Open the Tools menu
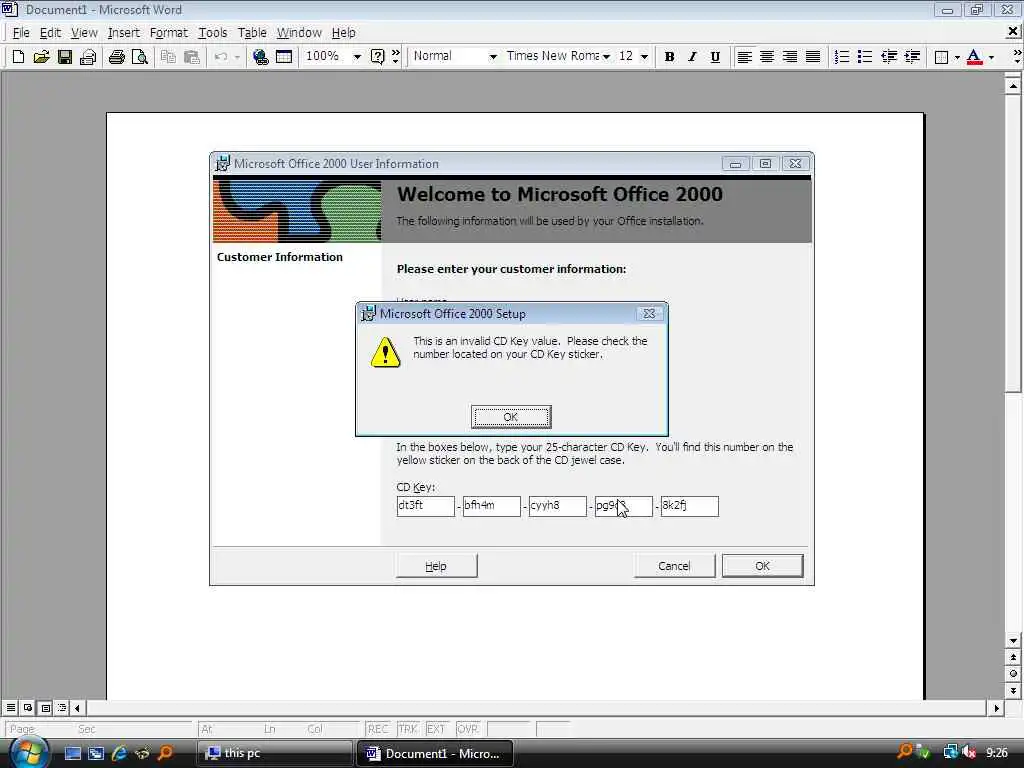Viewport: 1024px width, 768px height. [x=213, y=33]
